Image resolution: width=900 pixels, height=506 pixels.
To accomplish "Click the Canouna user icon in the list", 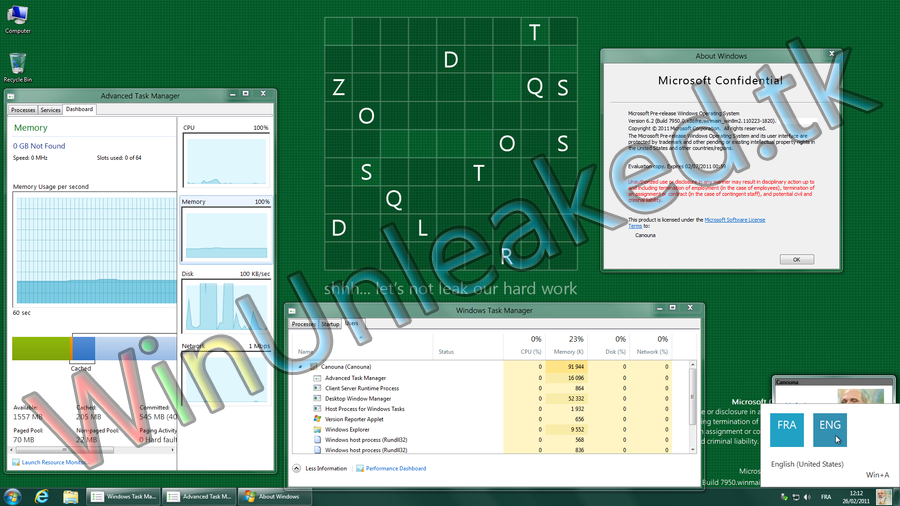I will click(313, 367).
